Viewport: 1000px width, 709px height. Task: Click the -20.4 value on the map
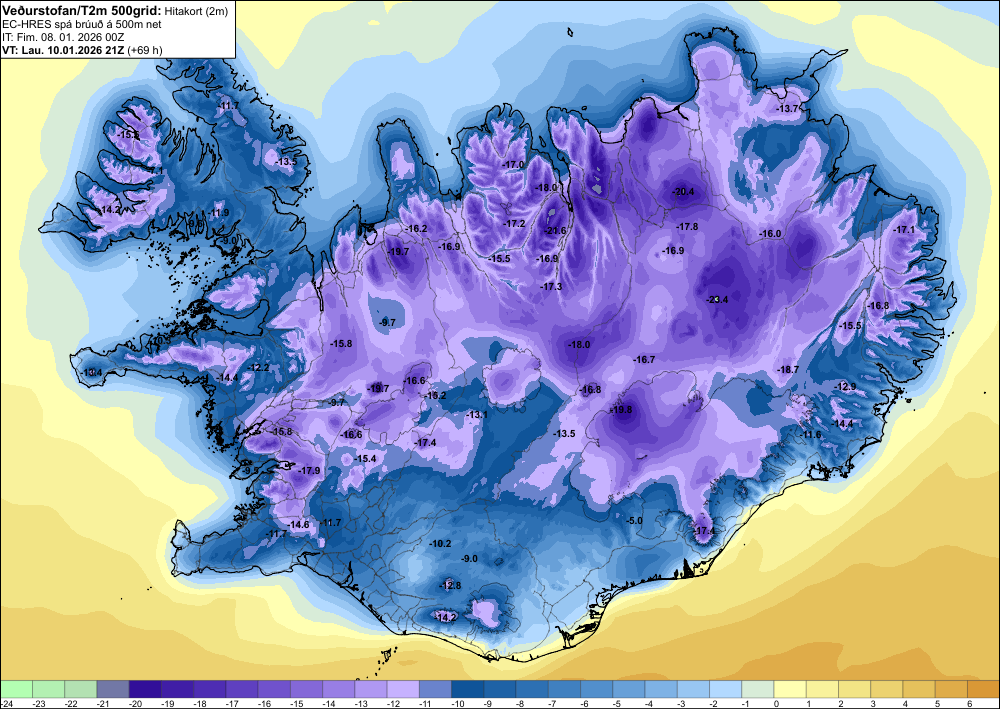click(684, 192)
